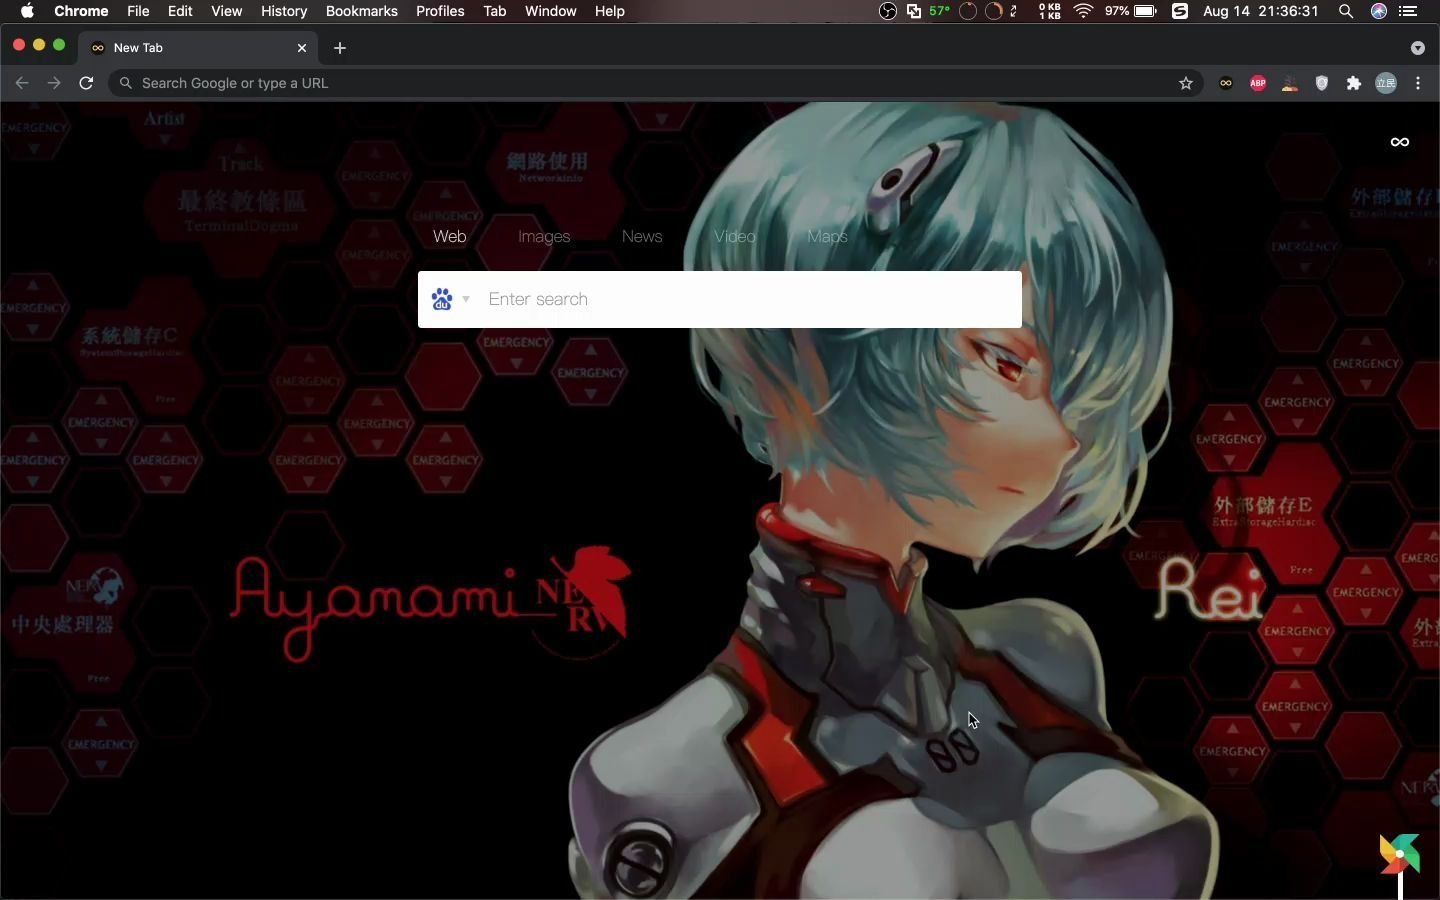Image resolution: width=1440 pixels, height=900 pixels.
Task: Open Spotlight search from the menu bar
Action: (x=1345, y=11)
